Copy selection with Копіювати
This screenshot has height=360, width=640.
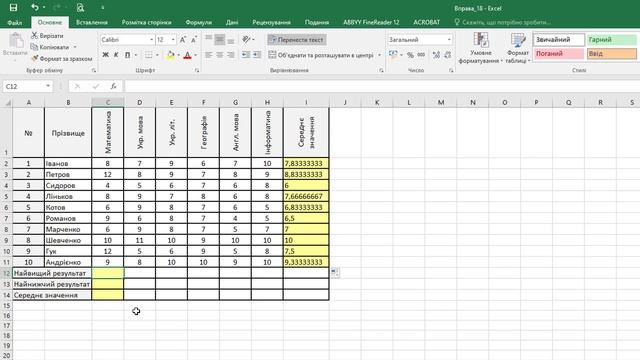51,47
